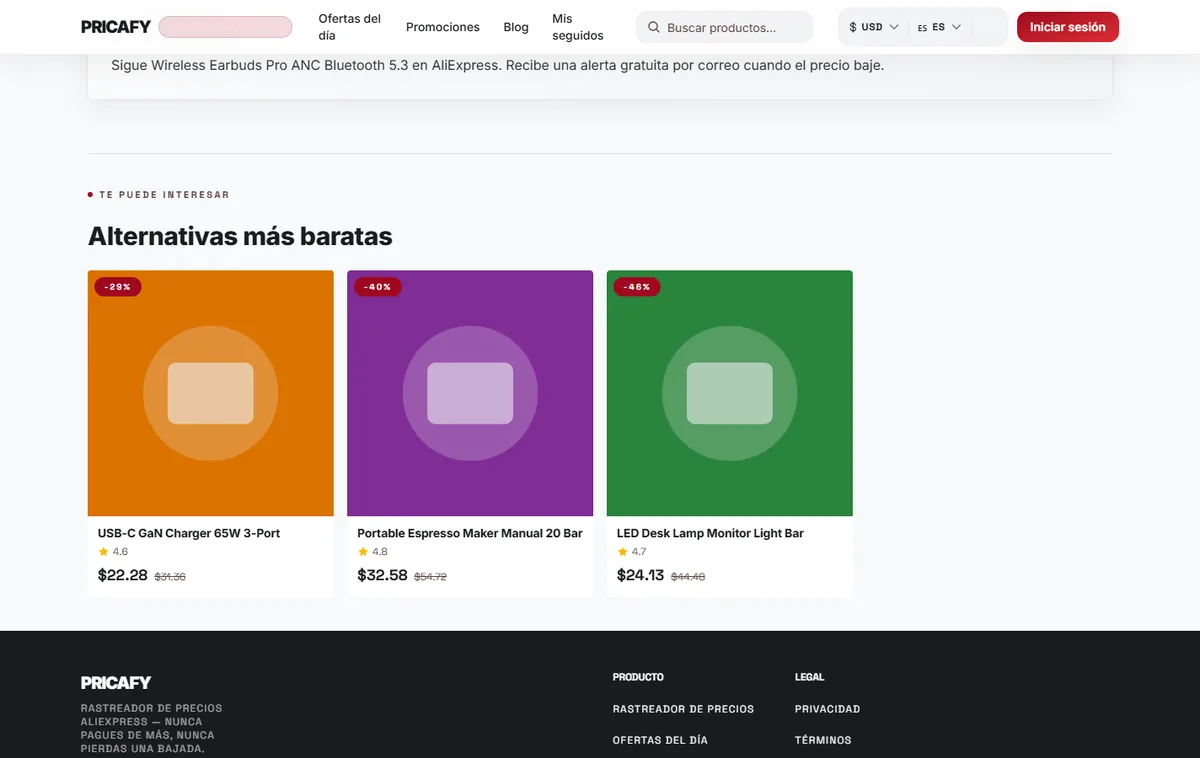Click the footer LEGAL heading
The image size is (1200, 758).
coord(810,677)
